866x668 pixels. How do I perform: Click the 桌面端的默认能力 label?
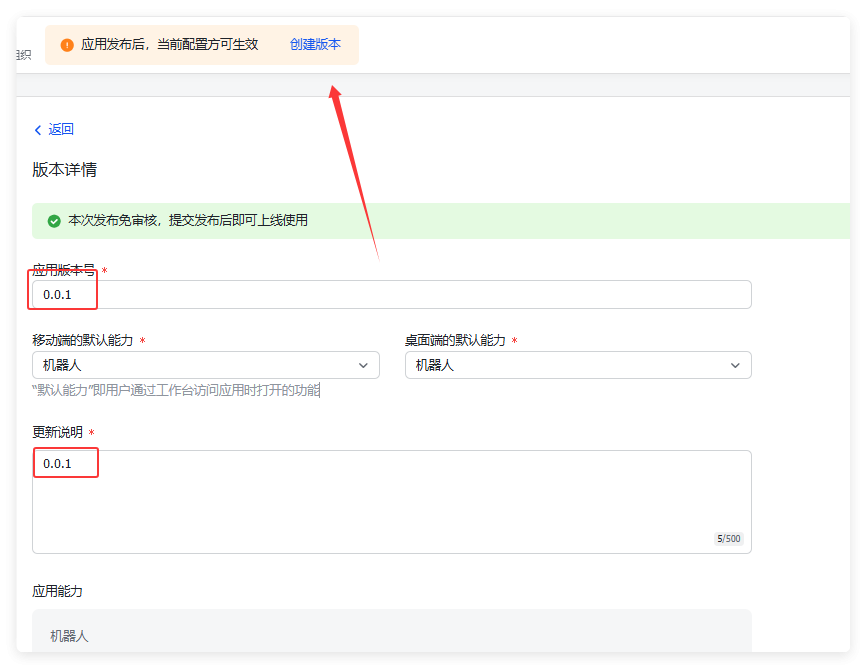(455, 341)
